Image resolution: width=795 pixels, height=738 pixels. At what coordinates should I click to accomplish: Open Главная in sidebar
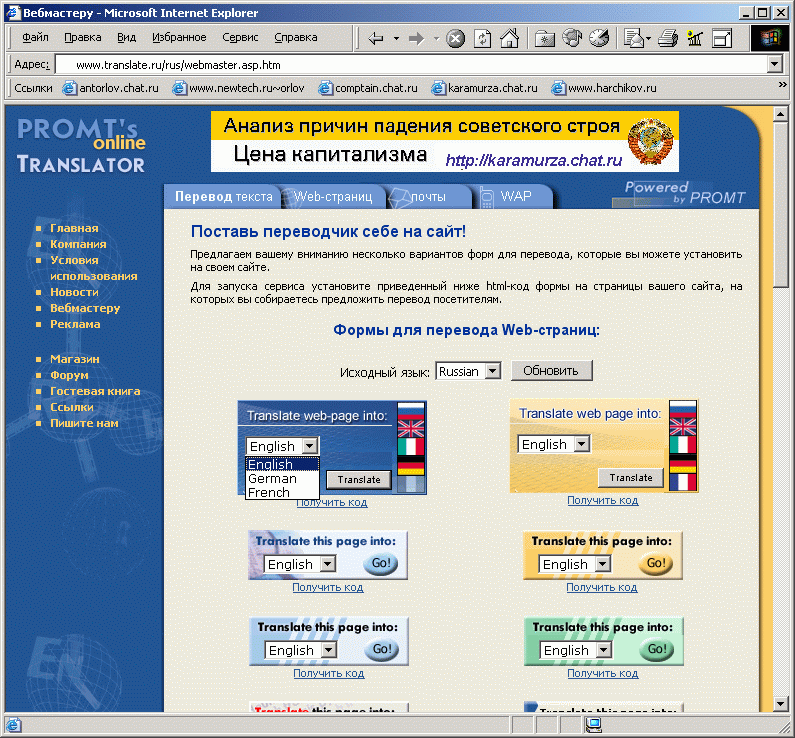(x=74, y=228)
